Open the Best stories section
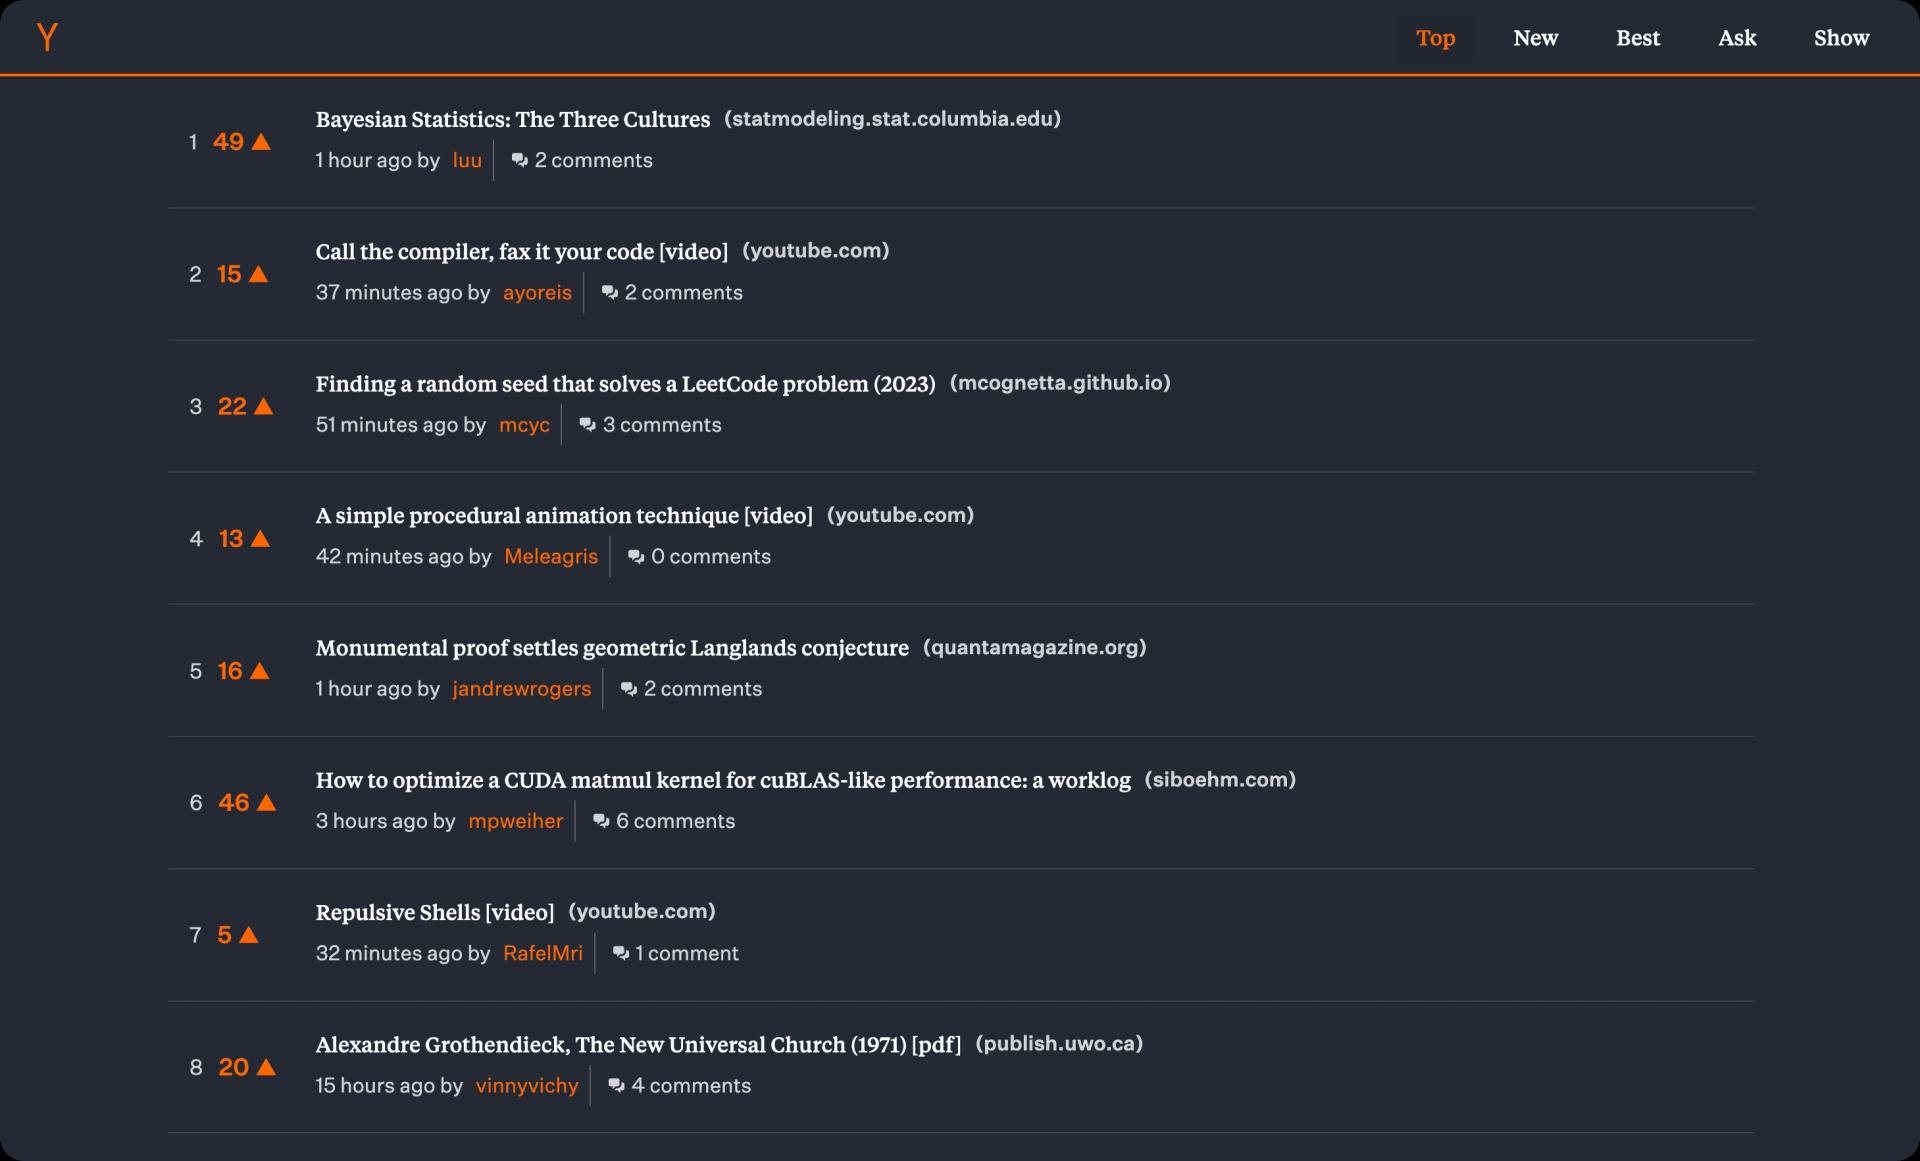Viewport: 1920px width, 1161px height. tap(1637, 37)
